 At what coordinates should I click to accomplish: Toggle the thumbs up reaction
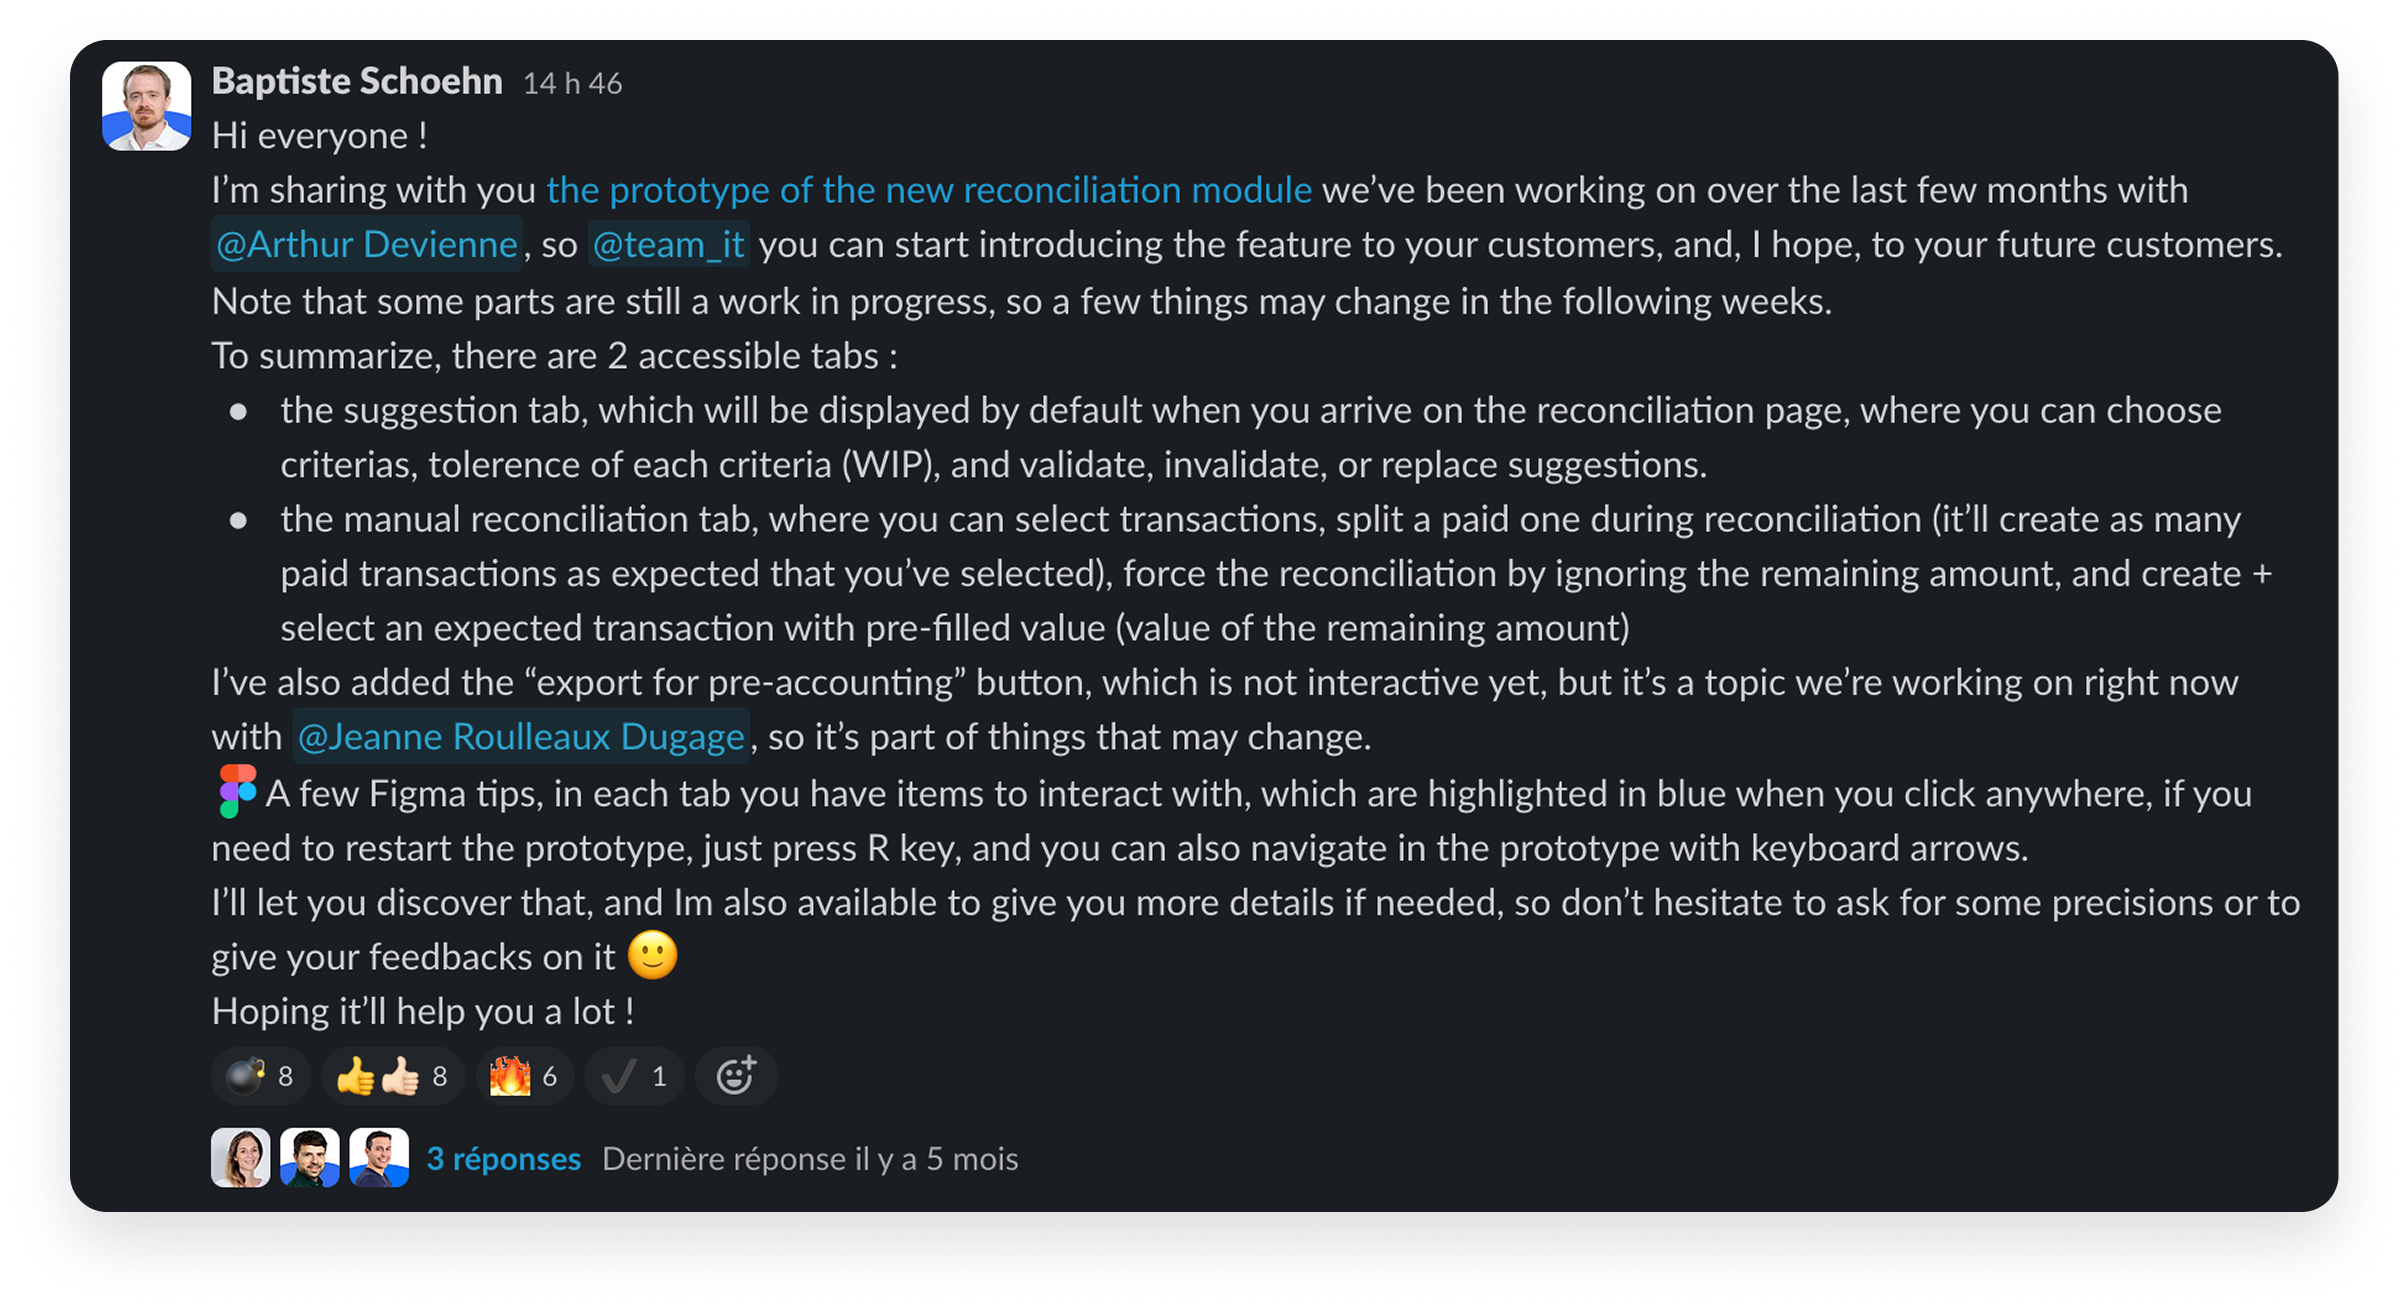(x=392, y=1076)
